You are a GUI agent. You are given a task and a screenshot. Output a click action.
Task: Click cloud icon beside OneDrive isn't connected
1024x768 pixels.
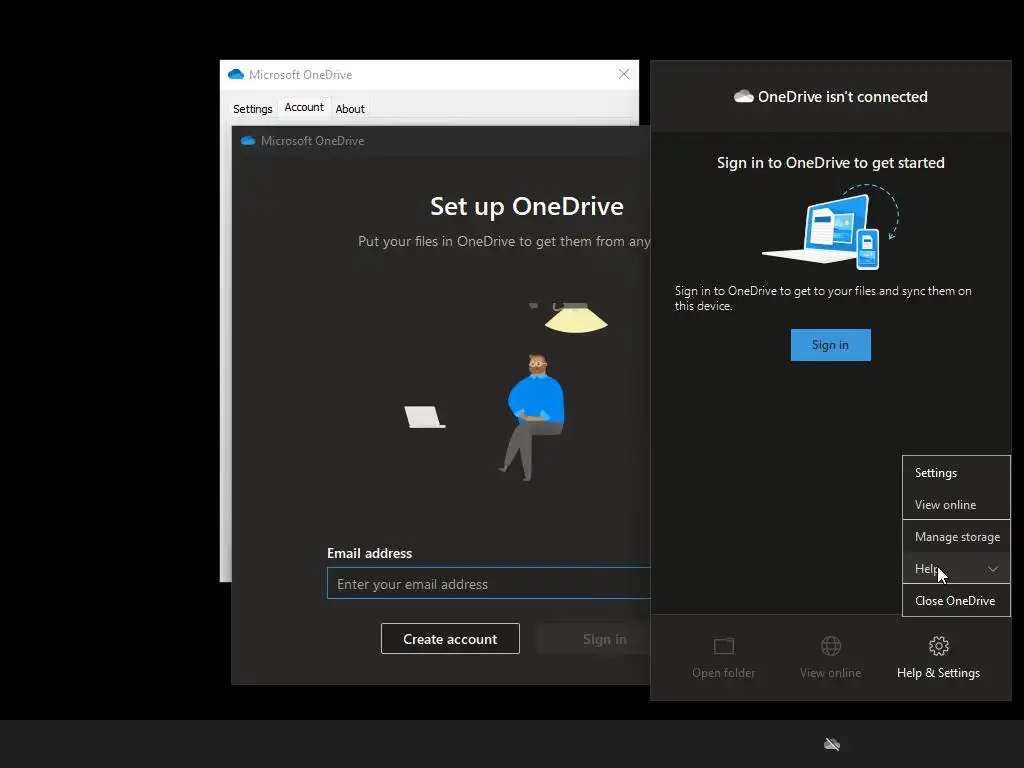pos(743,97)
